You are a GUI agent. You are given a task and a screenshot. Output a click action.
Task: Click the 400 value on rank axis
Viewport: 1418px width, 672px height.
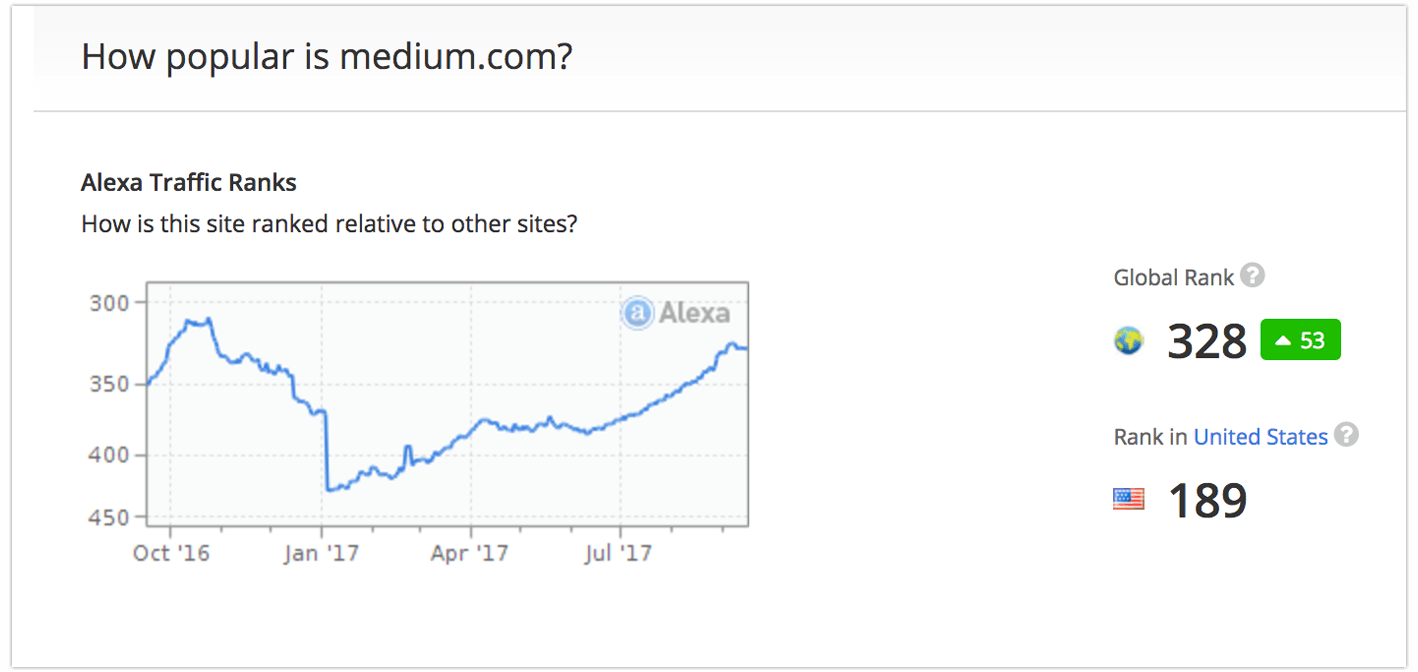point(111,455)
